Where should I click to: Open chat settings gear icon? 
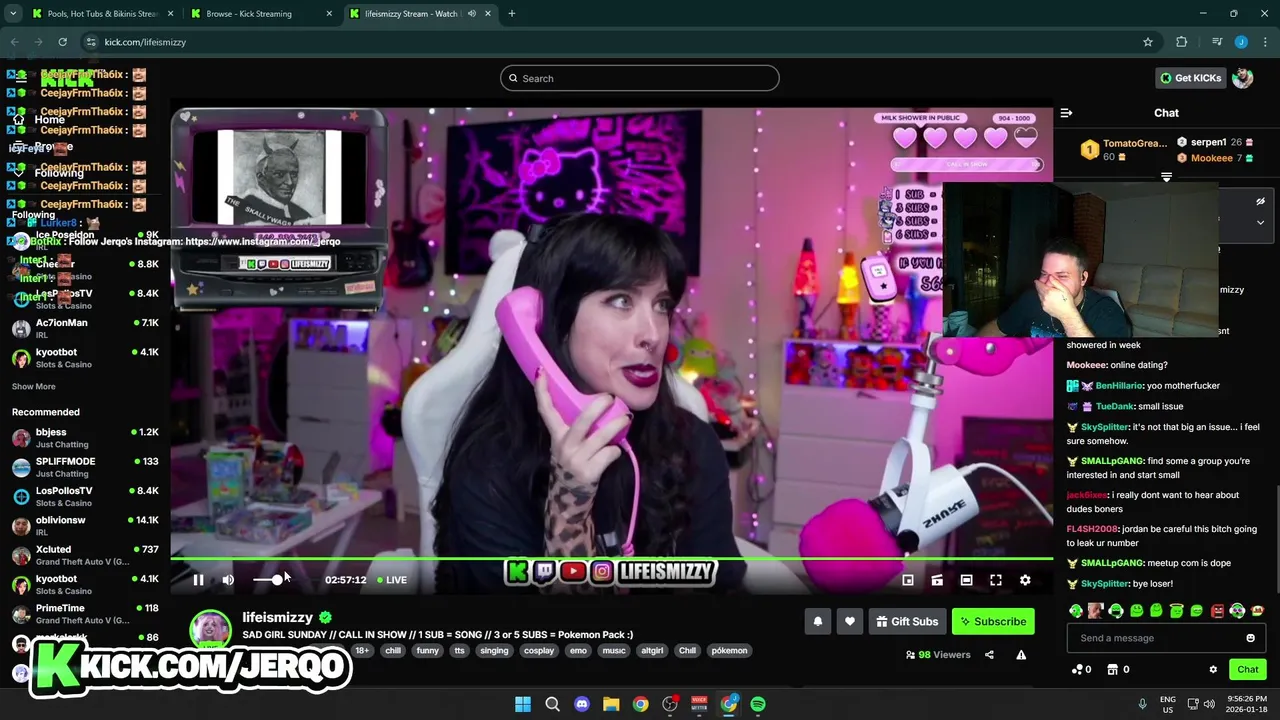tap(1213, 669)
